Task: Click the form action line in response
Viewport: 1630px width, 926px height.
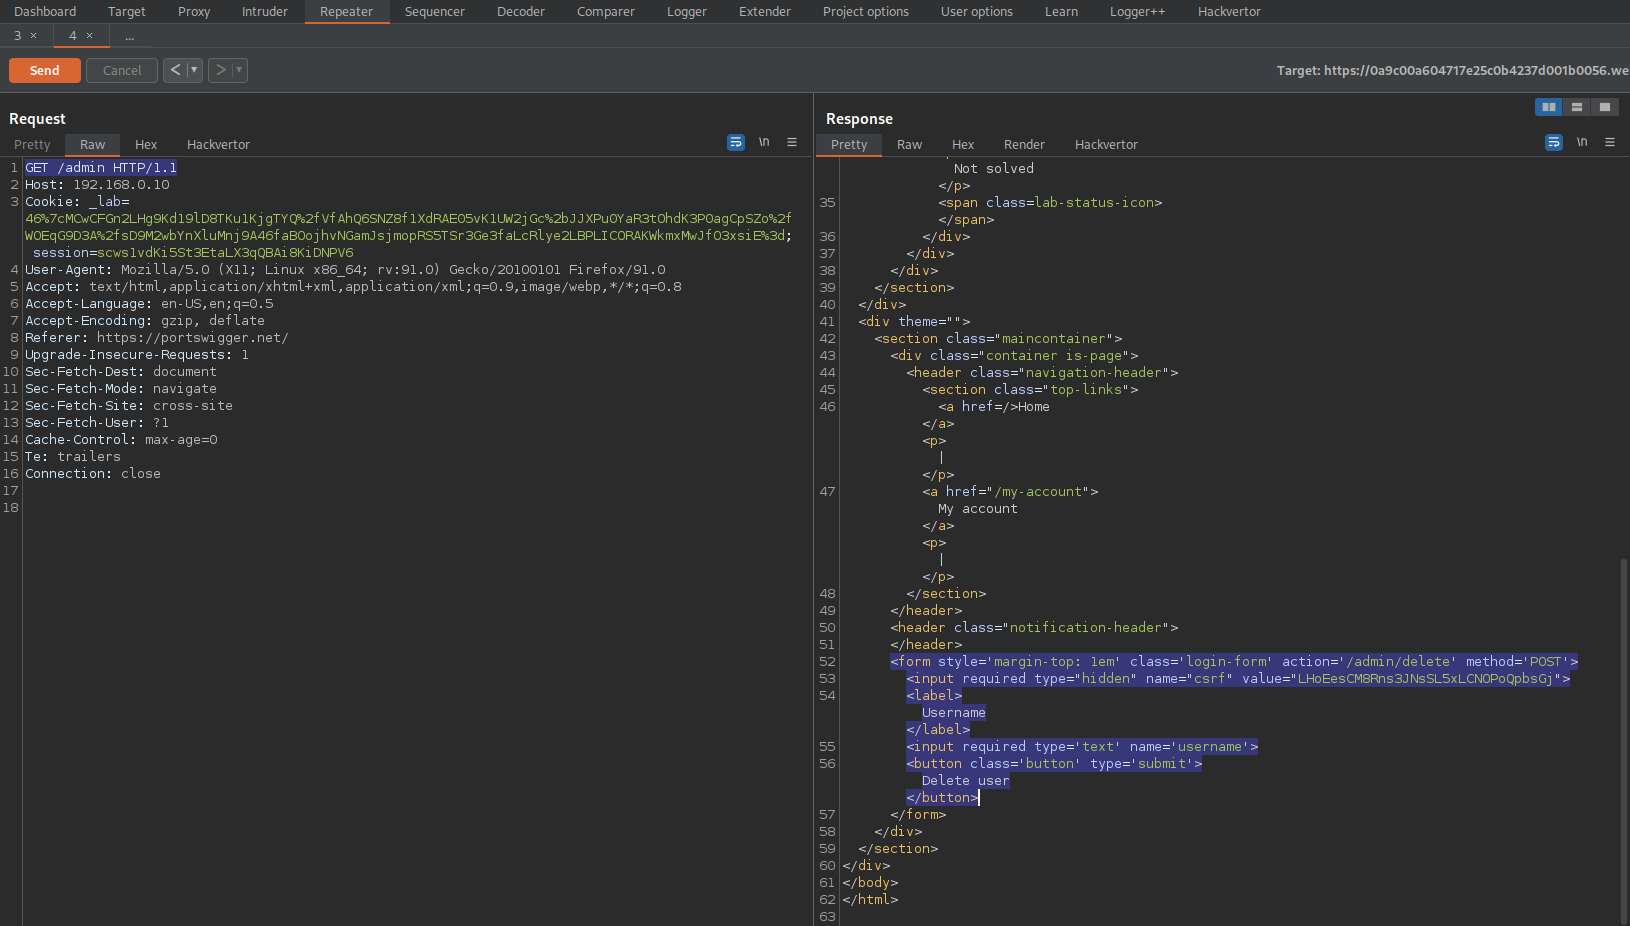Action: 1234,662
